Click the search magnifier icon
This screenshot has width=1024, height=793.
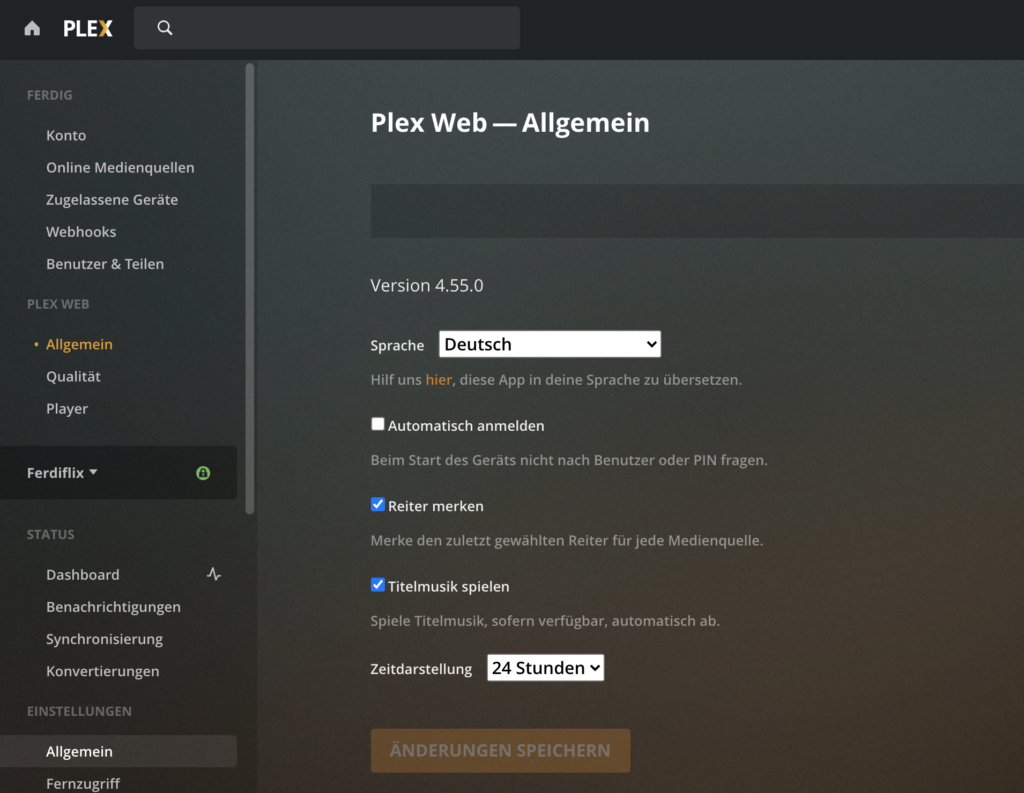tap(165, 28)
